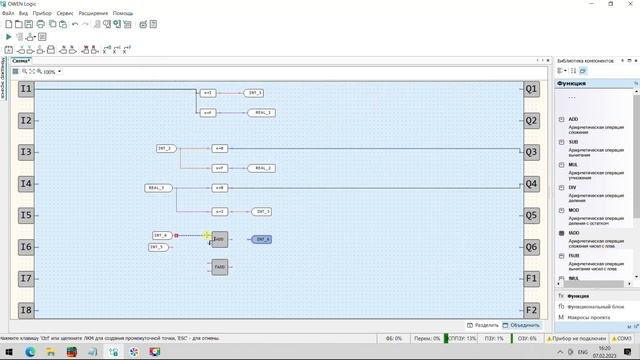Click the fit-to-screen icon in schema toolbar
This screenshot has height=360, width=640.
[32, 71]
